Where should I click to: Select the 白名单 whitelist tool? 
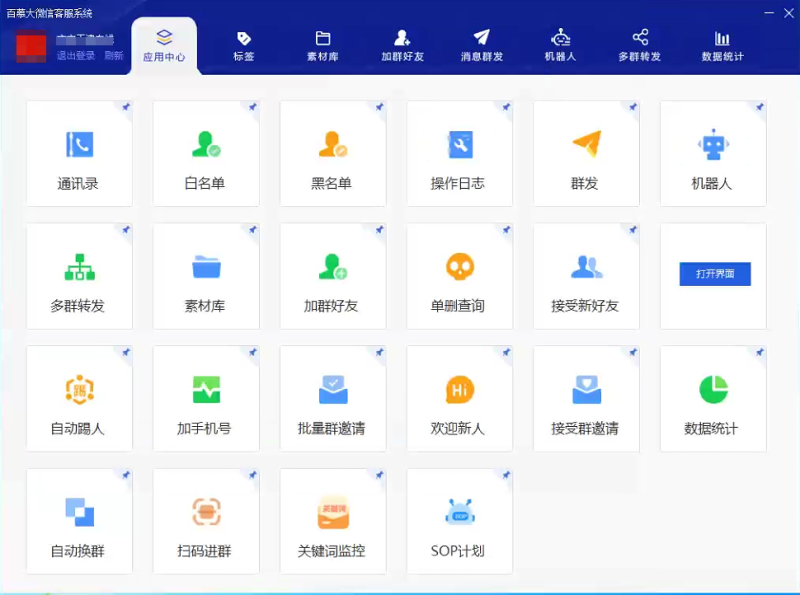(x=206, y=152)
